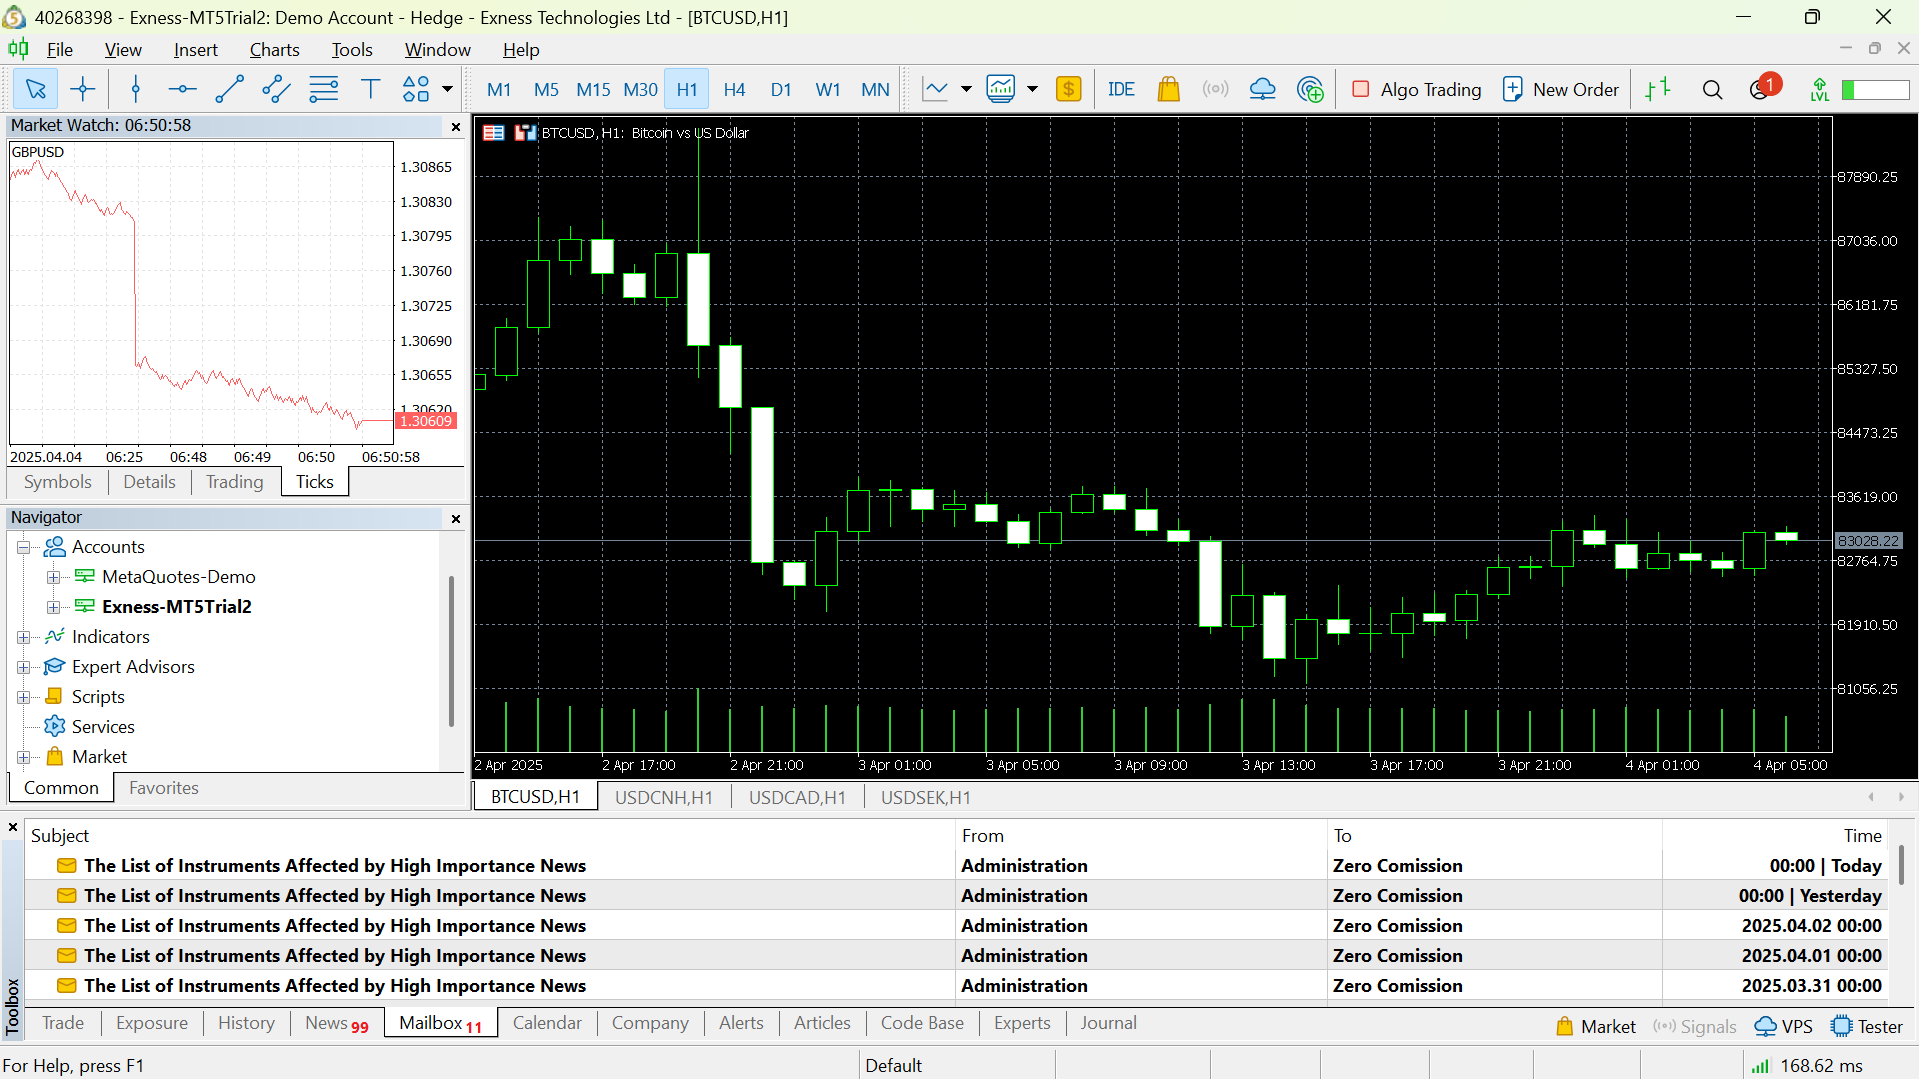Open the Tester link

pyautogui.click(x=1867, y=1027)
